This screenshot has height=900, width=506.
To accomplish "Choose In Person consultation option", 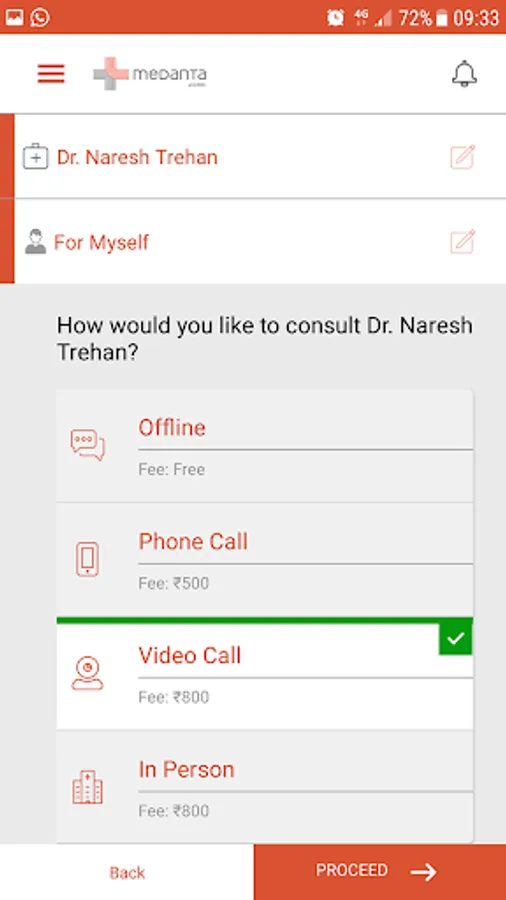I will [264, 787].
